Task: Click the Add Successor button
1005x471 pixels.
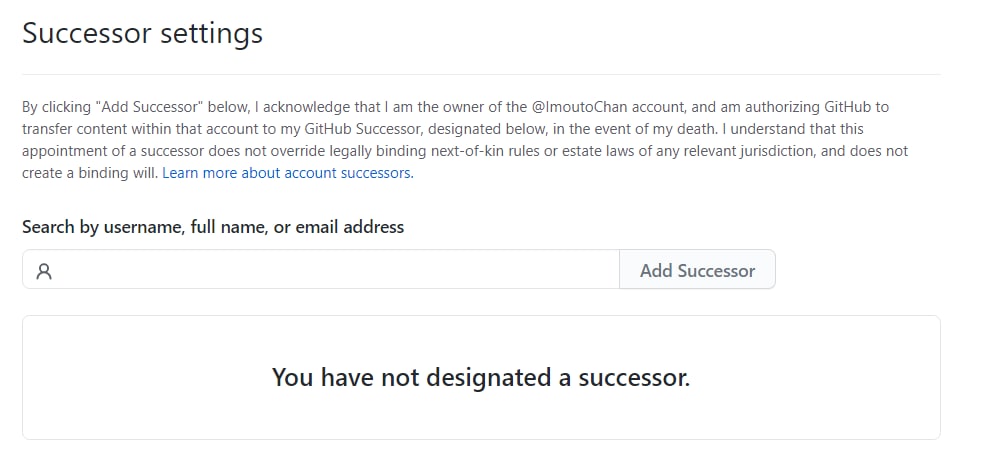Action: [697, 270]
